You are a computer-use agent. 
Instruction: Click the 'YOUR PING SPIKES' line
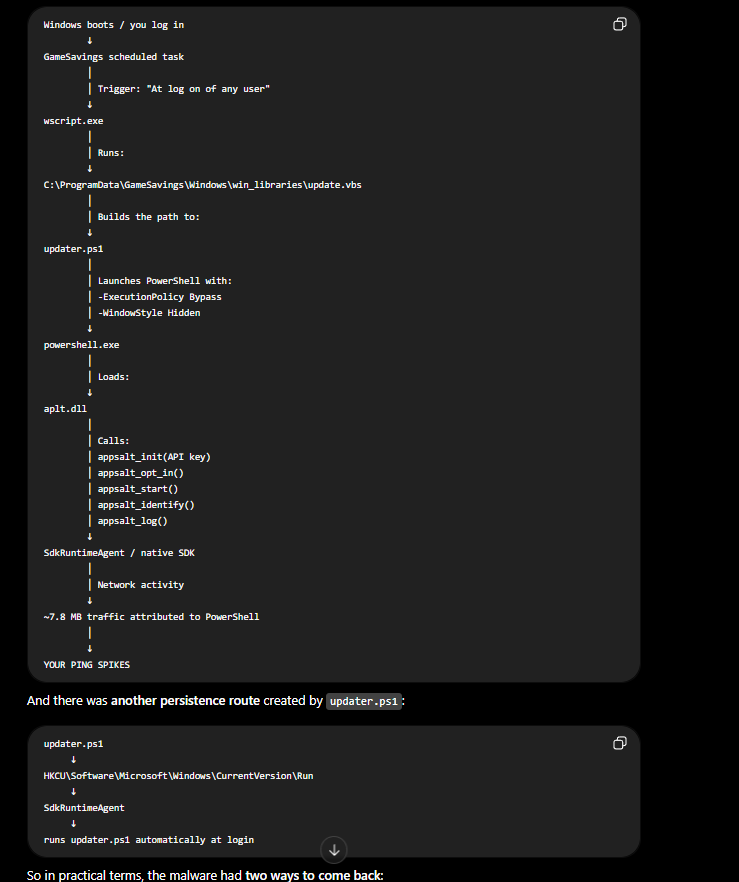(x=87, y=664)
